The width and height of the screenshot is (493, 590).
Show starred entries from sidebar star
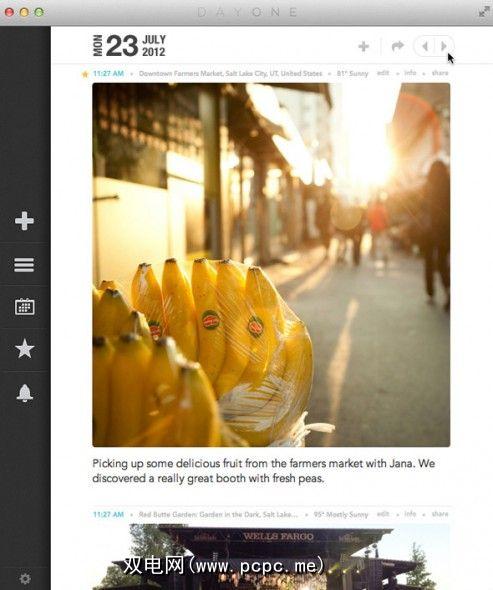pyautogui.click(x=24, y=348)
